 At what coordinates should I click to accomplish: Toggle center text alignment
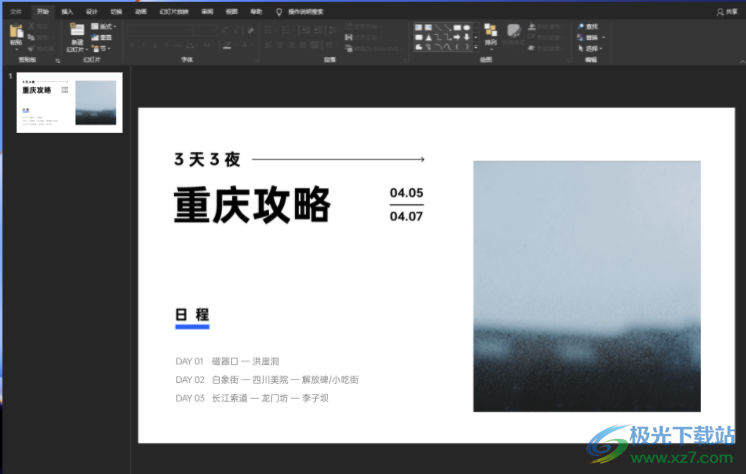[280, 45]
